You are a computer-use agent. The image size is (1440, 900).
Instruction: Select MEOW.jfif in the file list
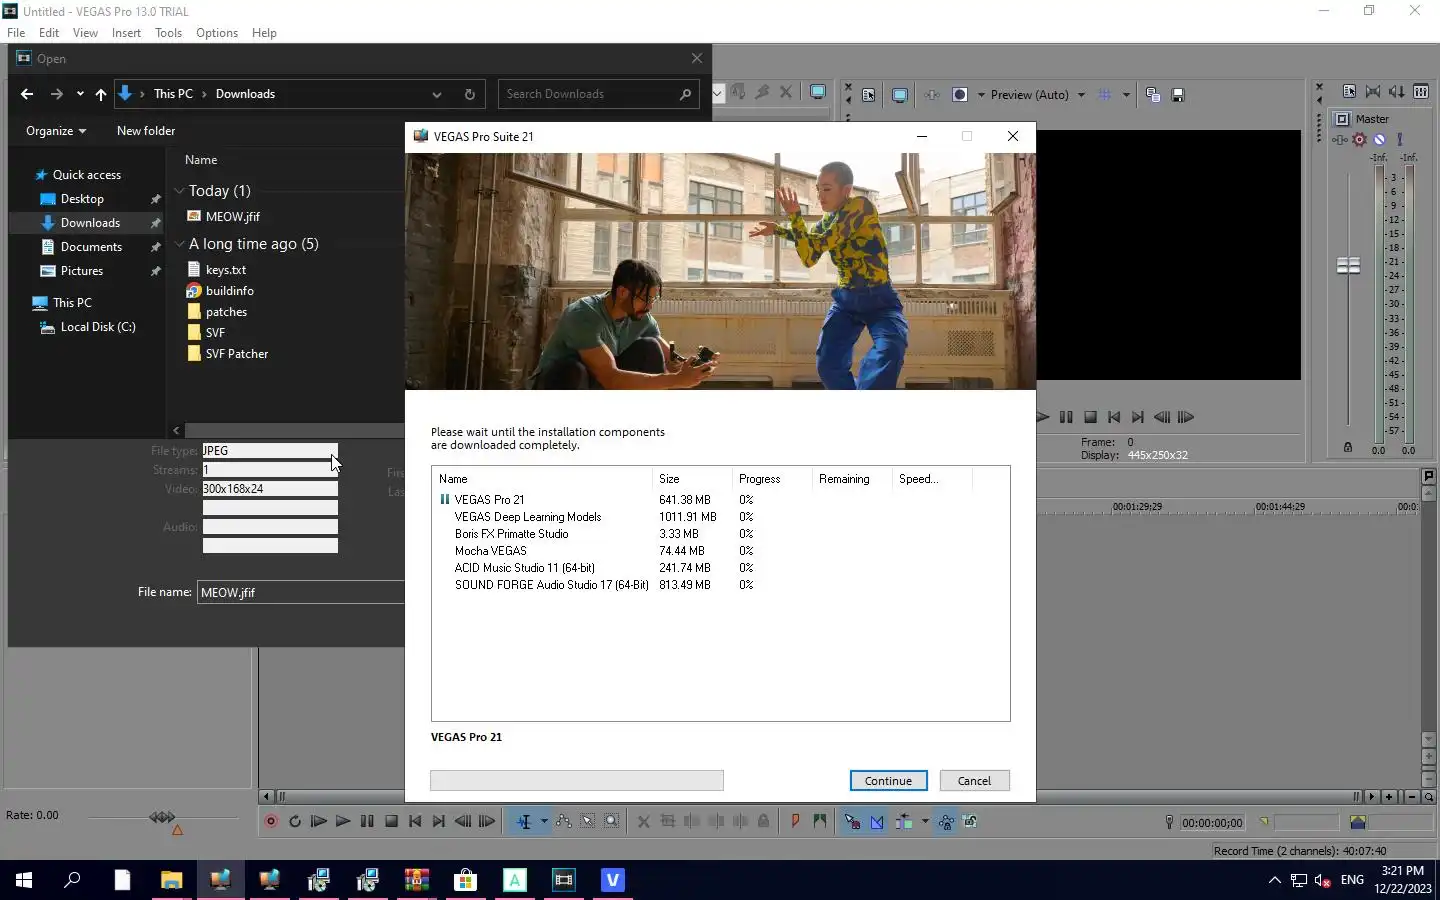[232, 217]
